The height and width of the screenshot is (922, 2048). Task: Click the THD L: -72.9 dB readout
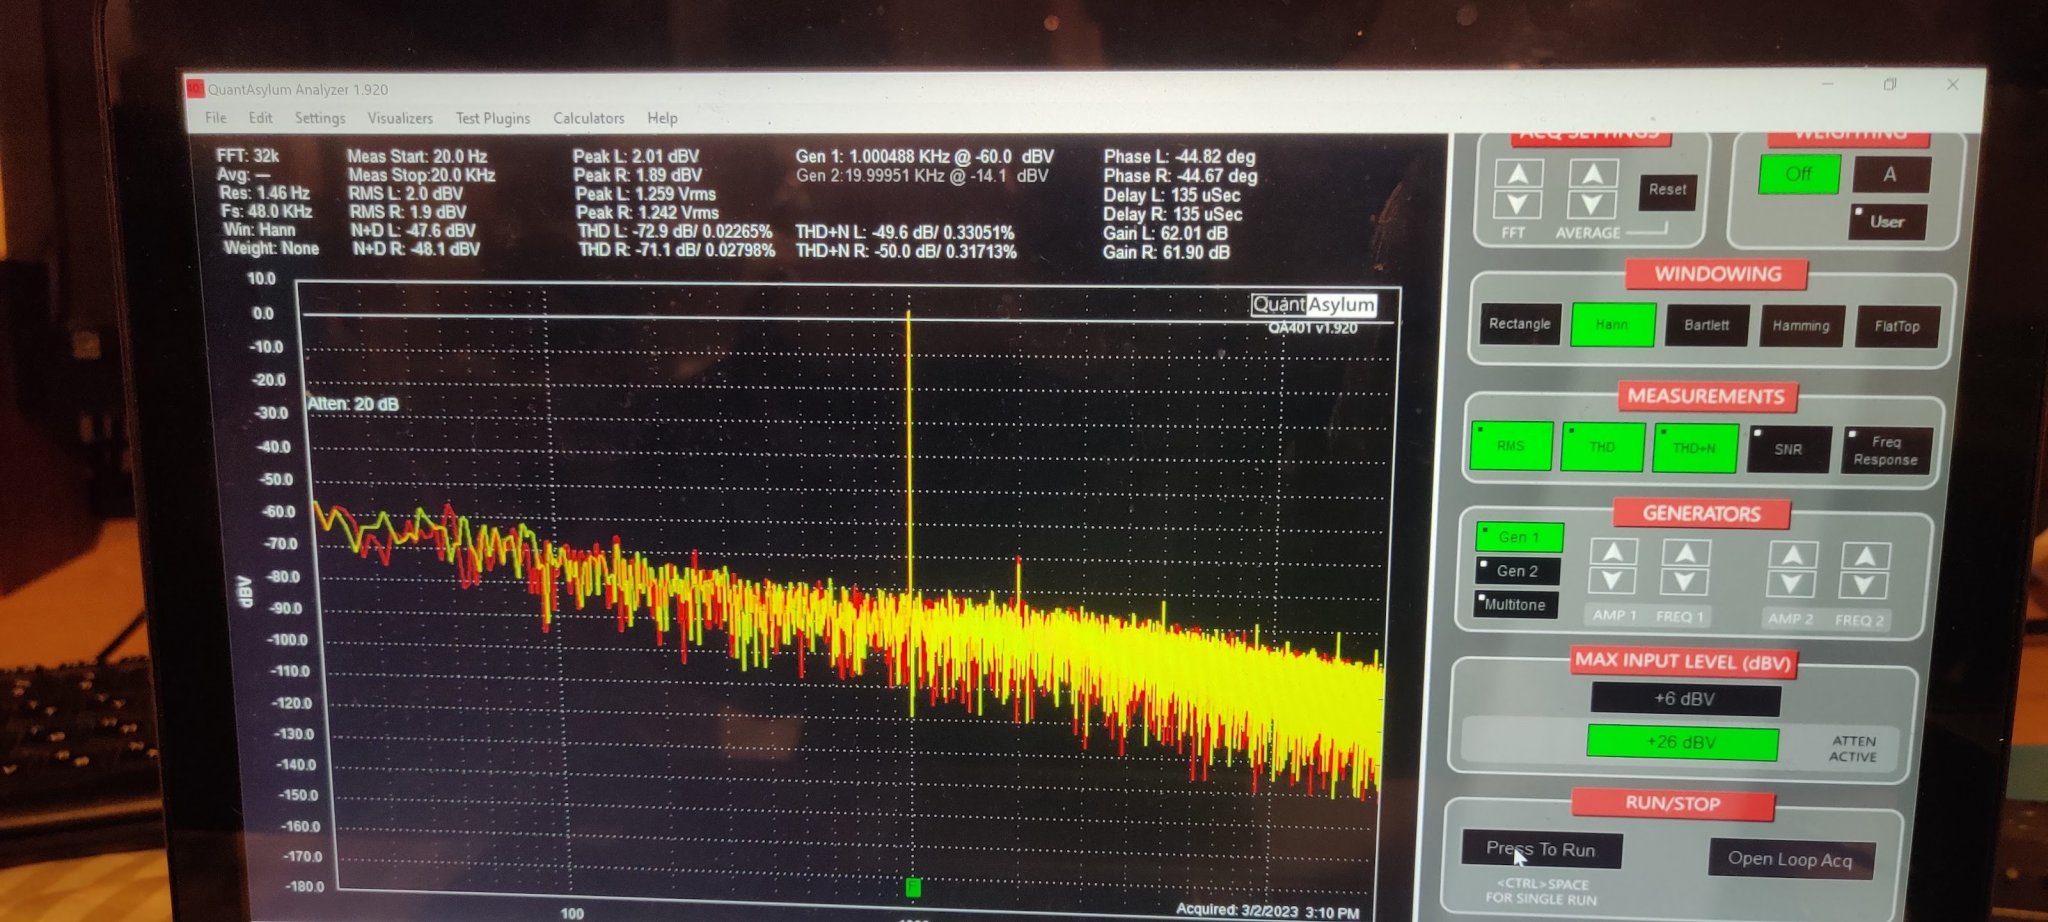pos(675,231)
